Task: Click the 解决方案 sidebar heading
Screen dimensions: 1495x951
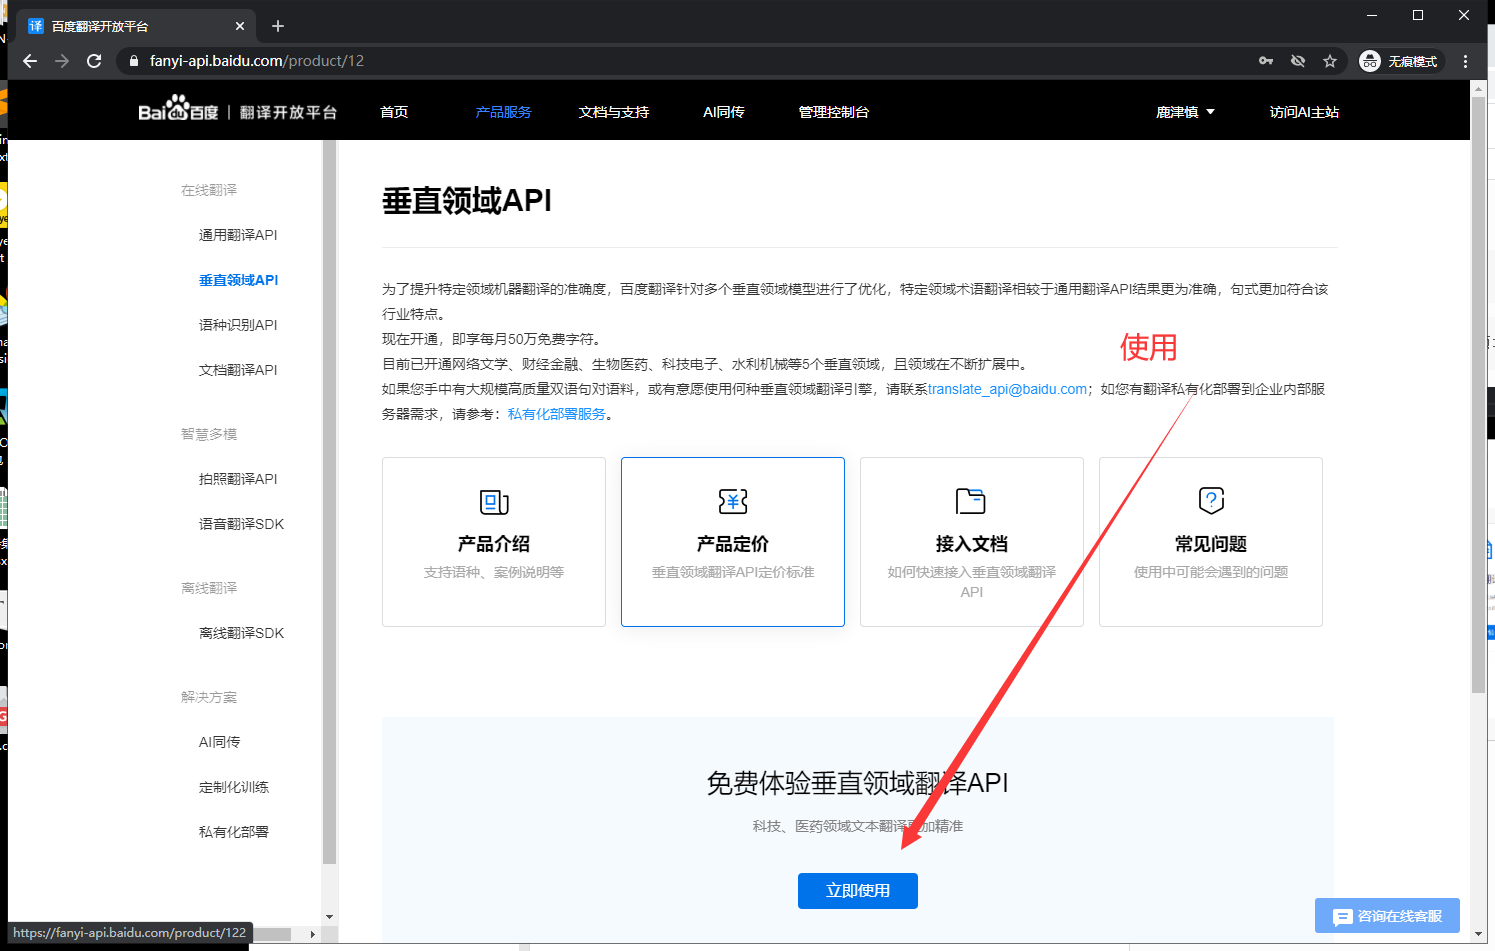Action: [209, 697]
